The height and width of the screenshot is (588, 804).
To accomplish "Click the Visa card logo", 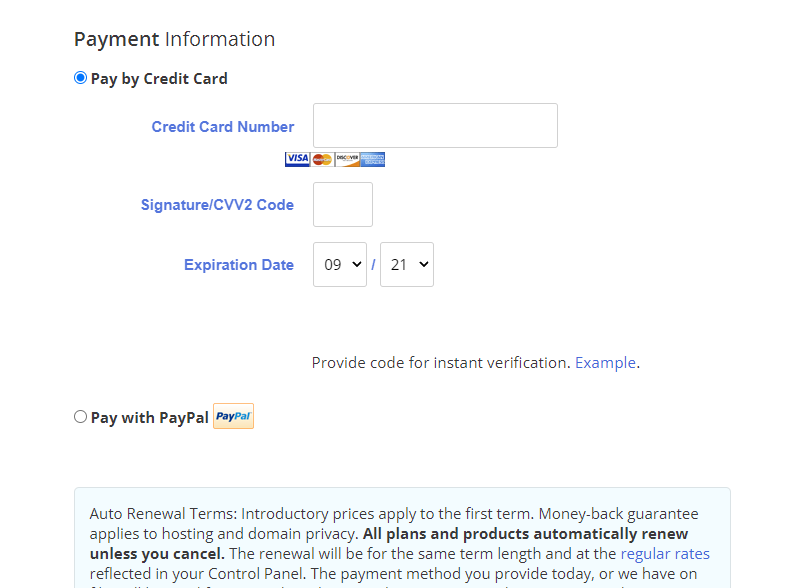I will point(297,159).
